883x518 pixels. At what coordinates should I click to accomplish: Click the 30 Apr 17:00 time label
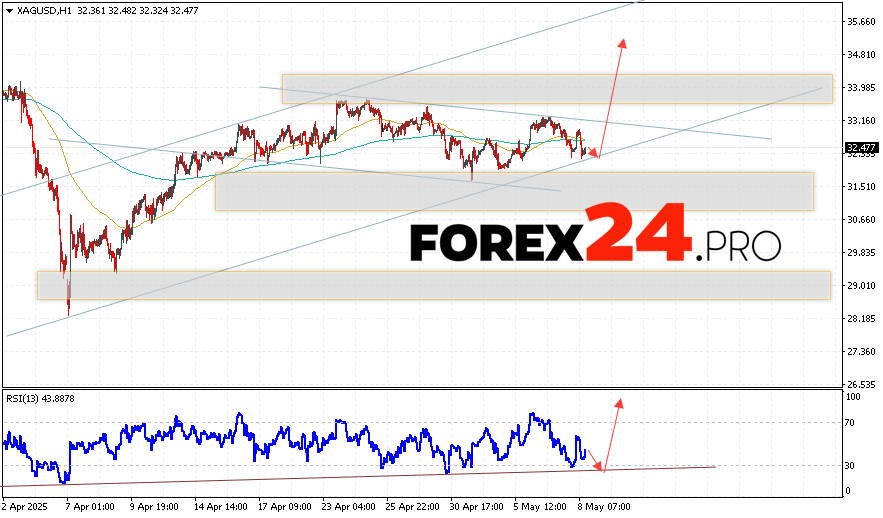click(477, 507)
